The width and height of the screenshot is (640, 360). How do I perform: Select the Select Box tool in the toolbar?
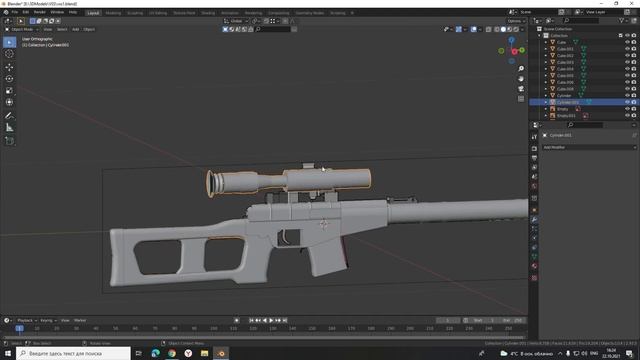pyautogui.click(x=9, y=42)
